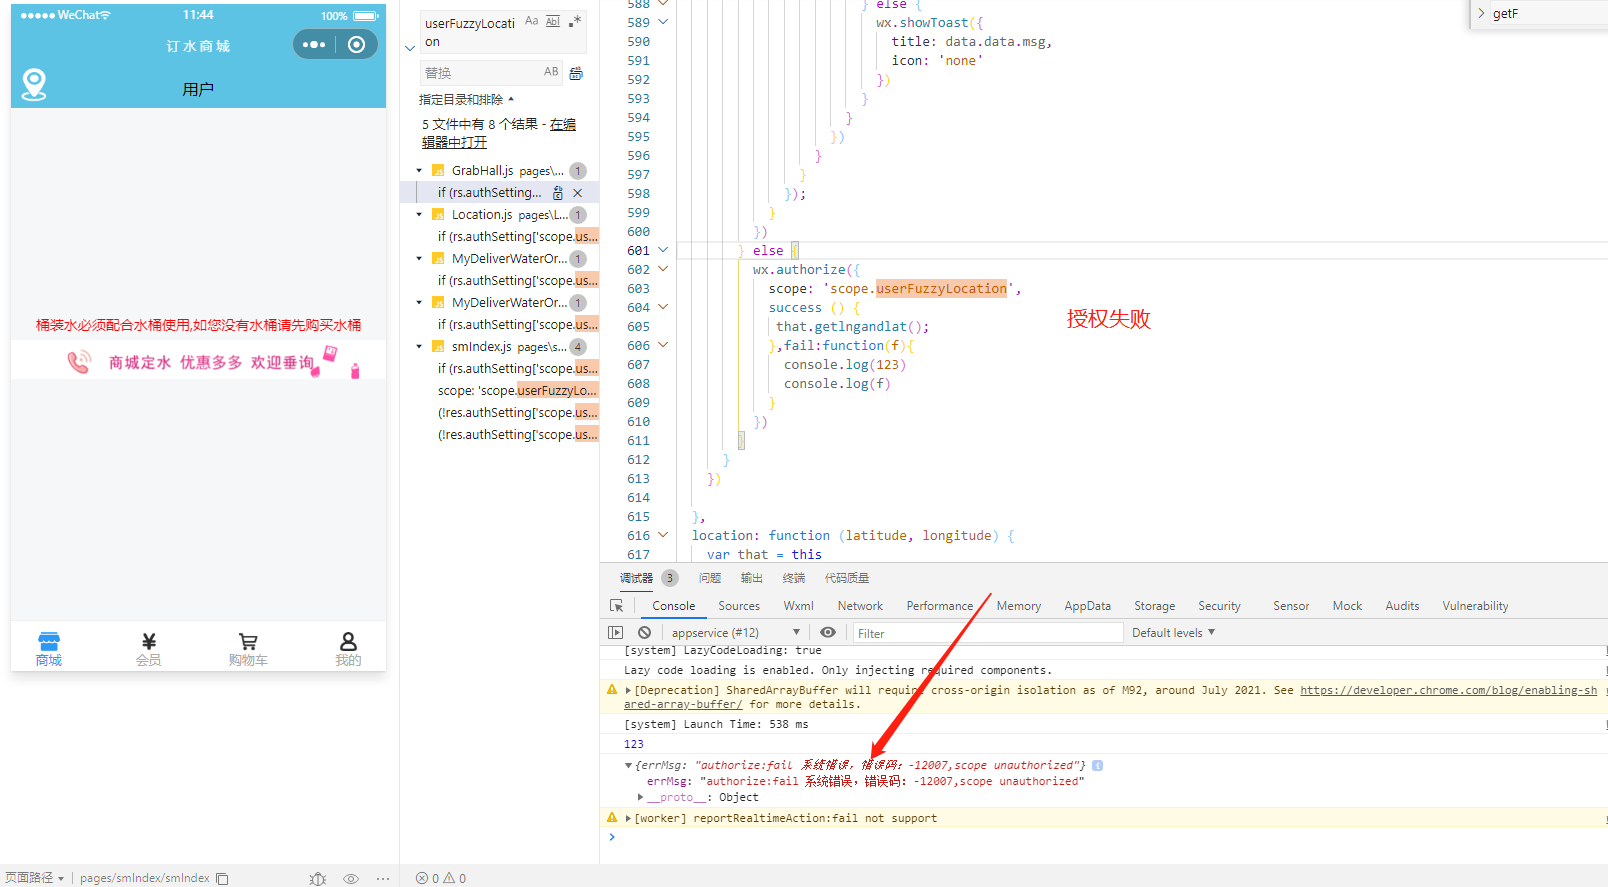Tap the location pin icon in simulator header
Screen dimensions: 1608x887
[x=34, y=84]
